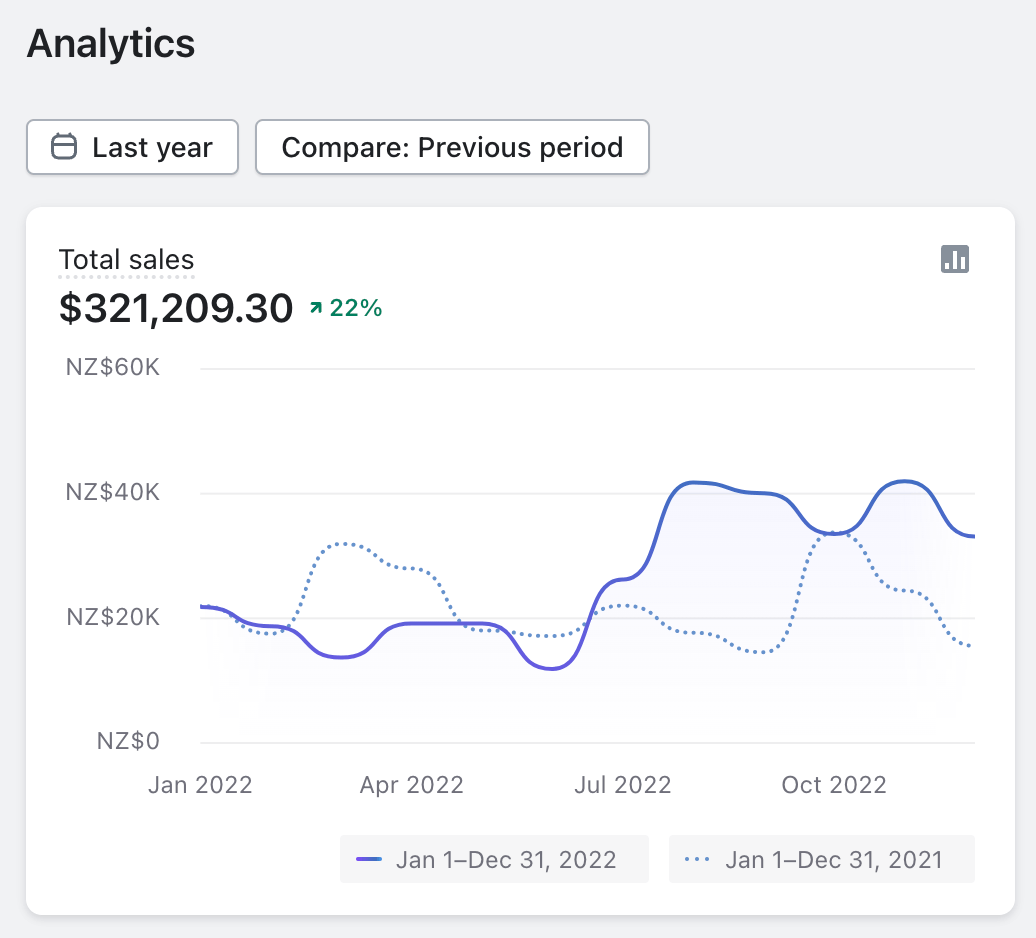This screenshot has height=938, width=1036.
Task: Open the bar chart report icon
Action: 955,259
